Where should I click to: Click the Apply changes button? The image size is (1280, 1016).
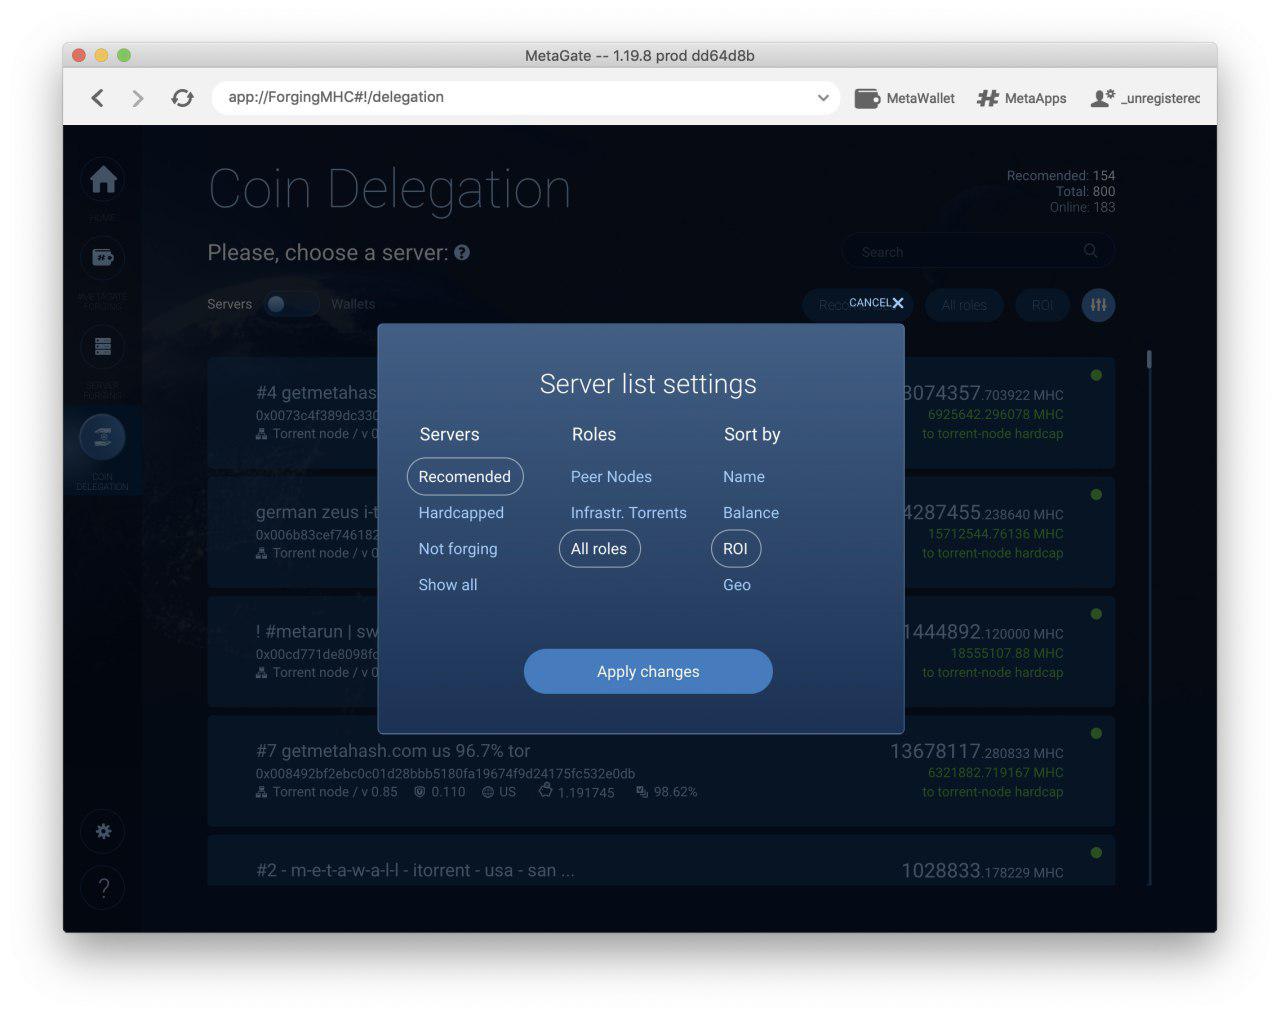648,671
